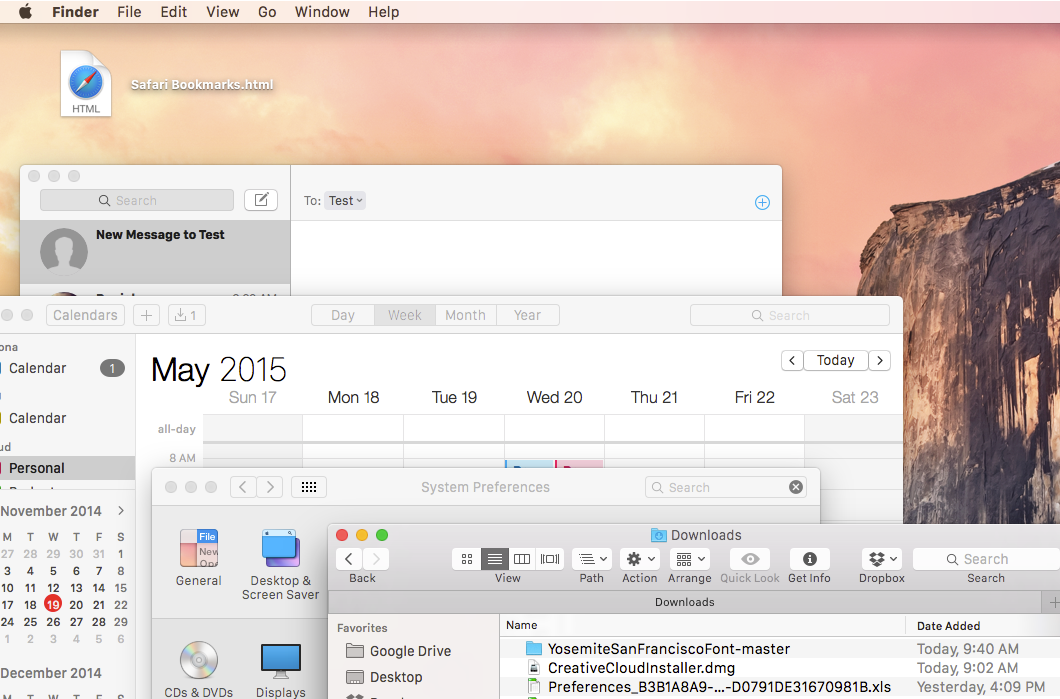Open the Window menu

click(322, 11)
